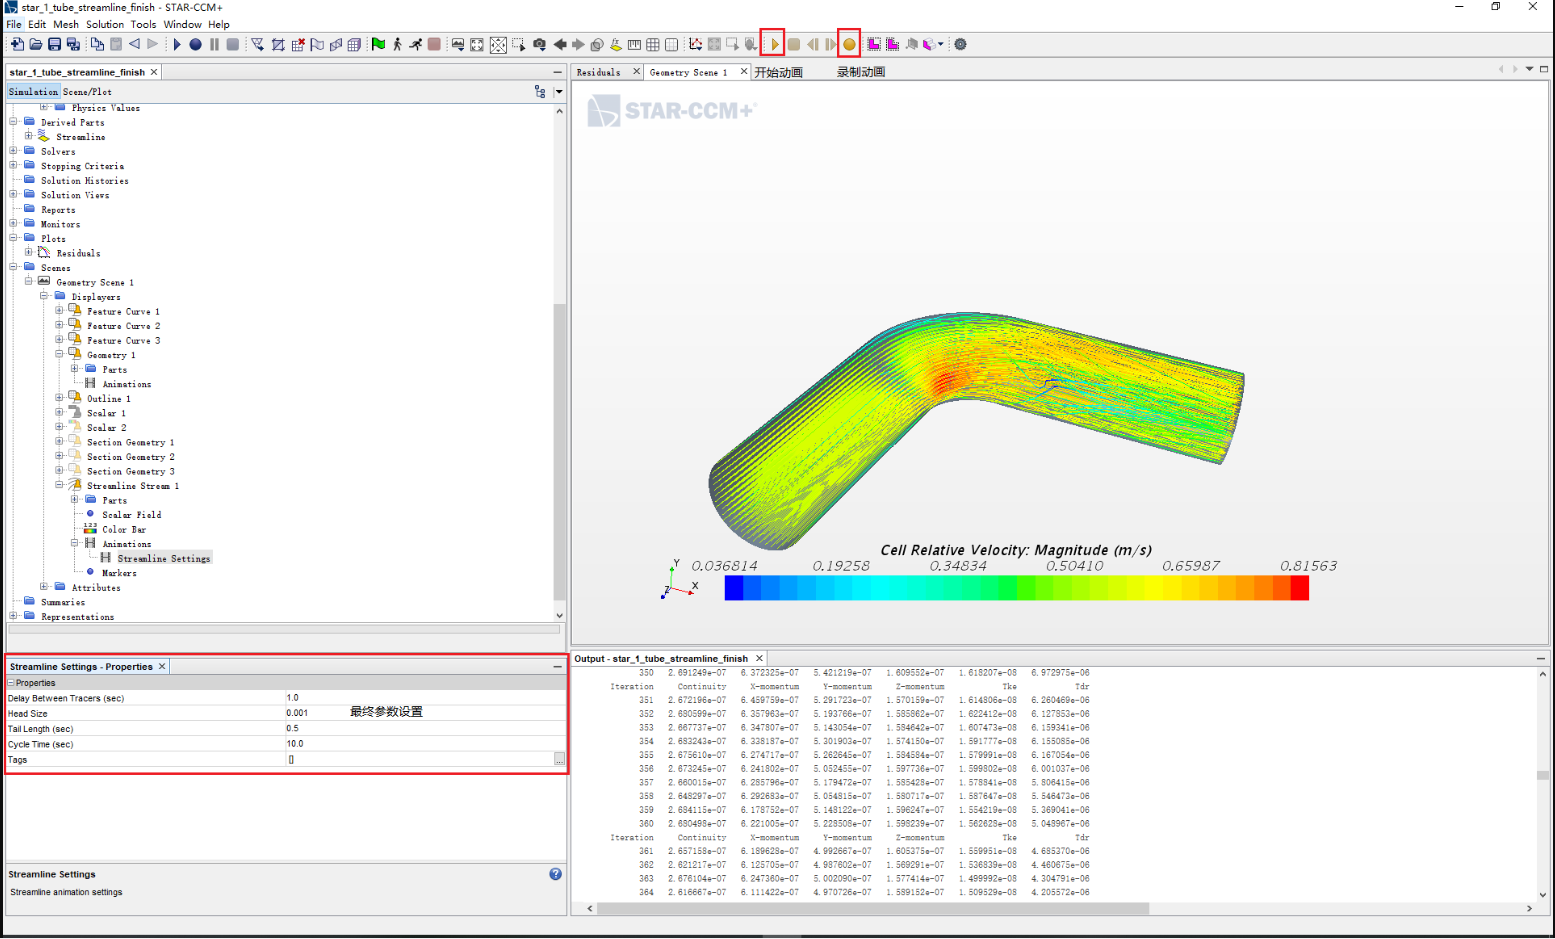Click the black back arrow view icon
Image resolution: width=1555 pixels, height=939 pixels.
560,44
